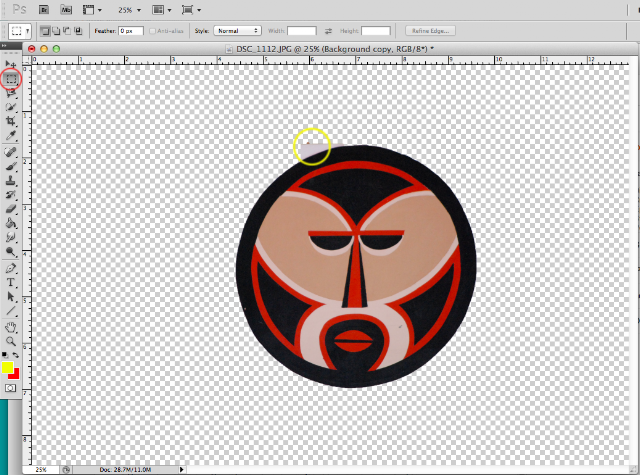
Task: Select the Zoom tool
Action: 11,341
